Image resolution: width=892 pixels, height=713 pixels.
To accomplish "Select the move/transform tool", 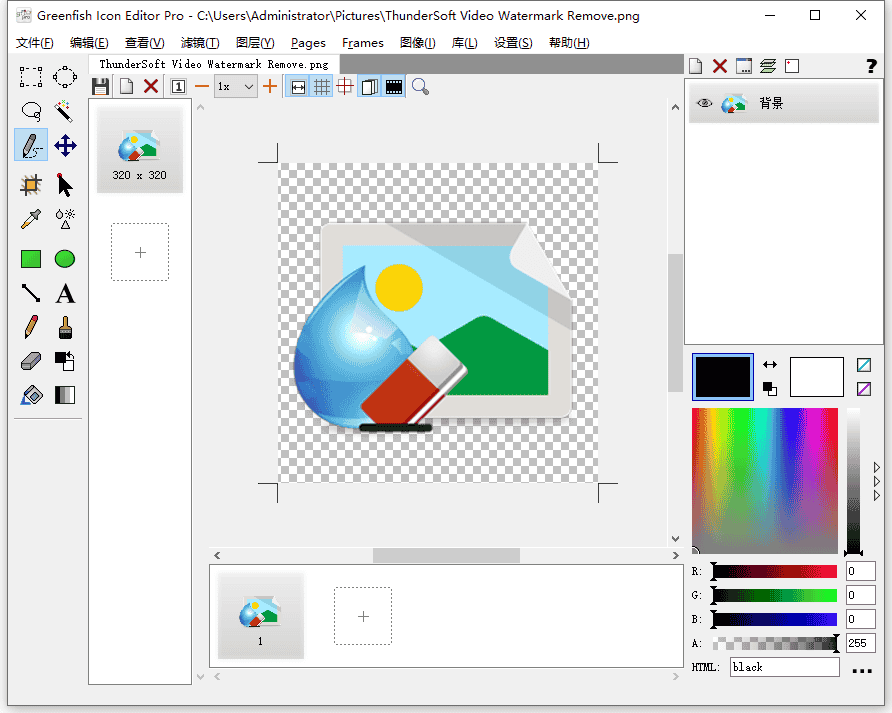I will (x=65, y=145).
